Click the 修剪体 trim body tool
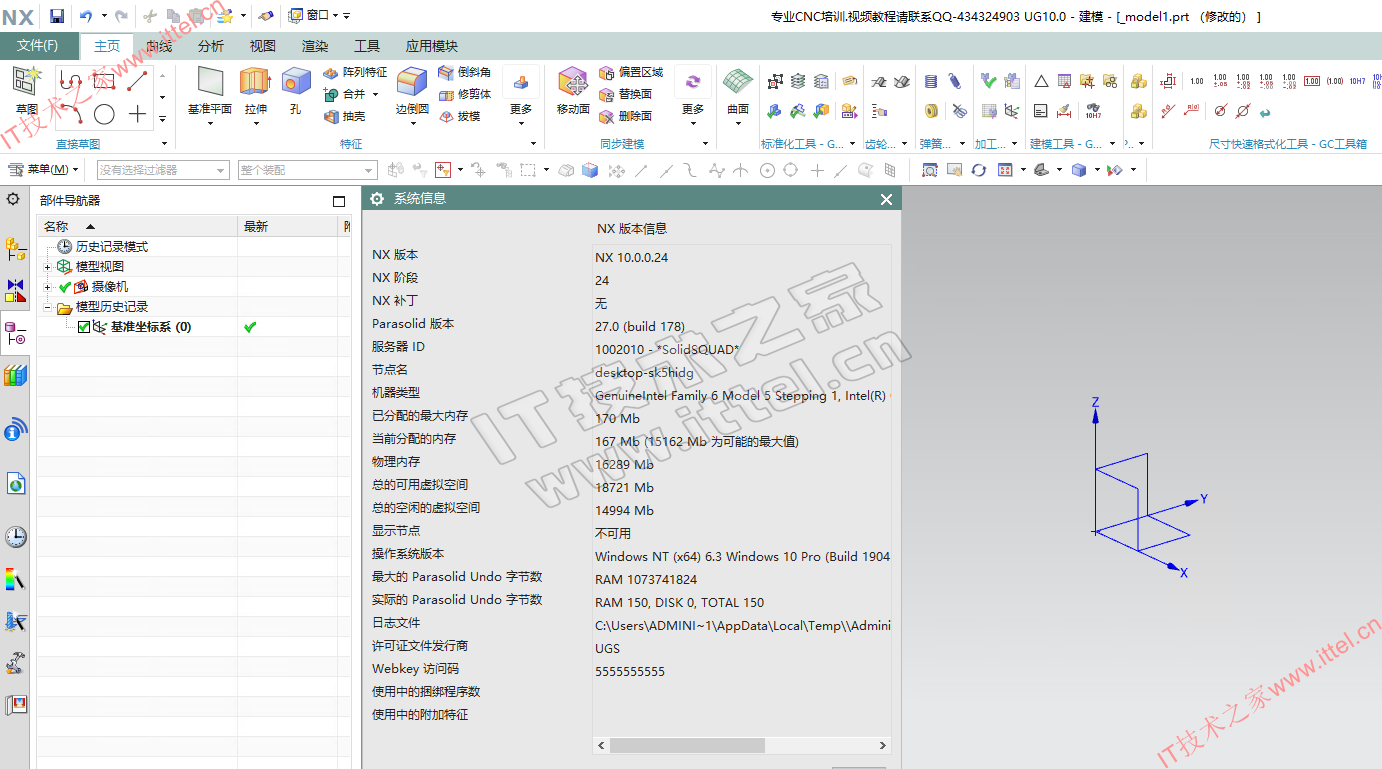 point(464,94)
